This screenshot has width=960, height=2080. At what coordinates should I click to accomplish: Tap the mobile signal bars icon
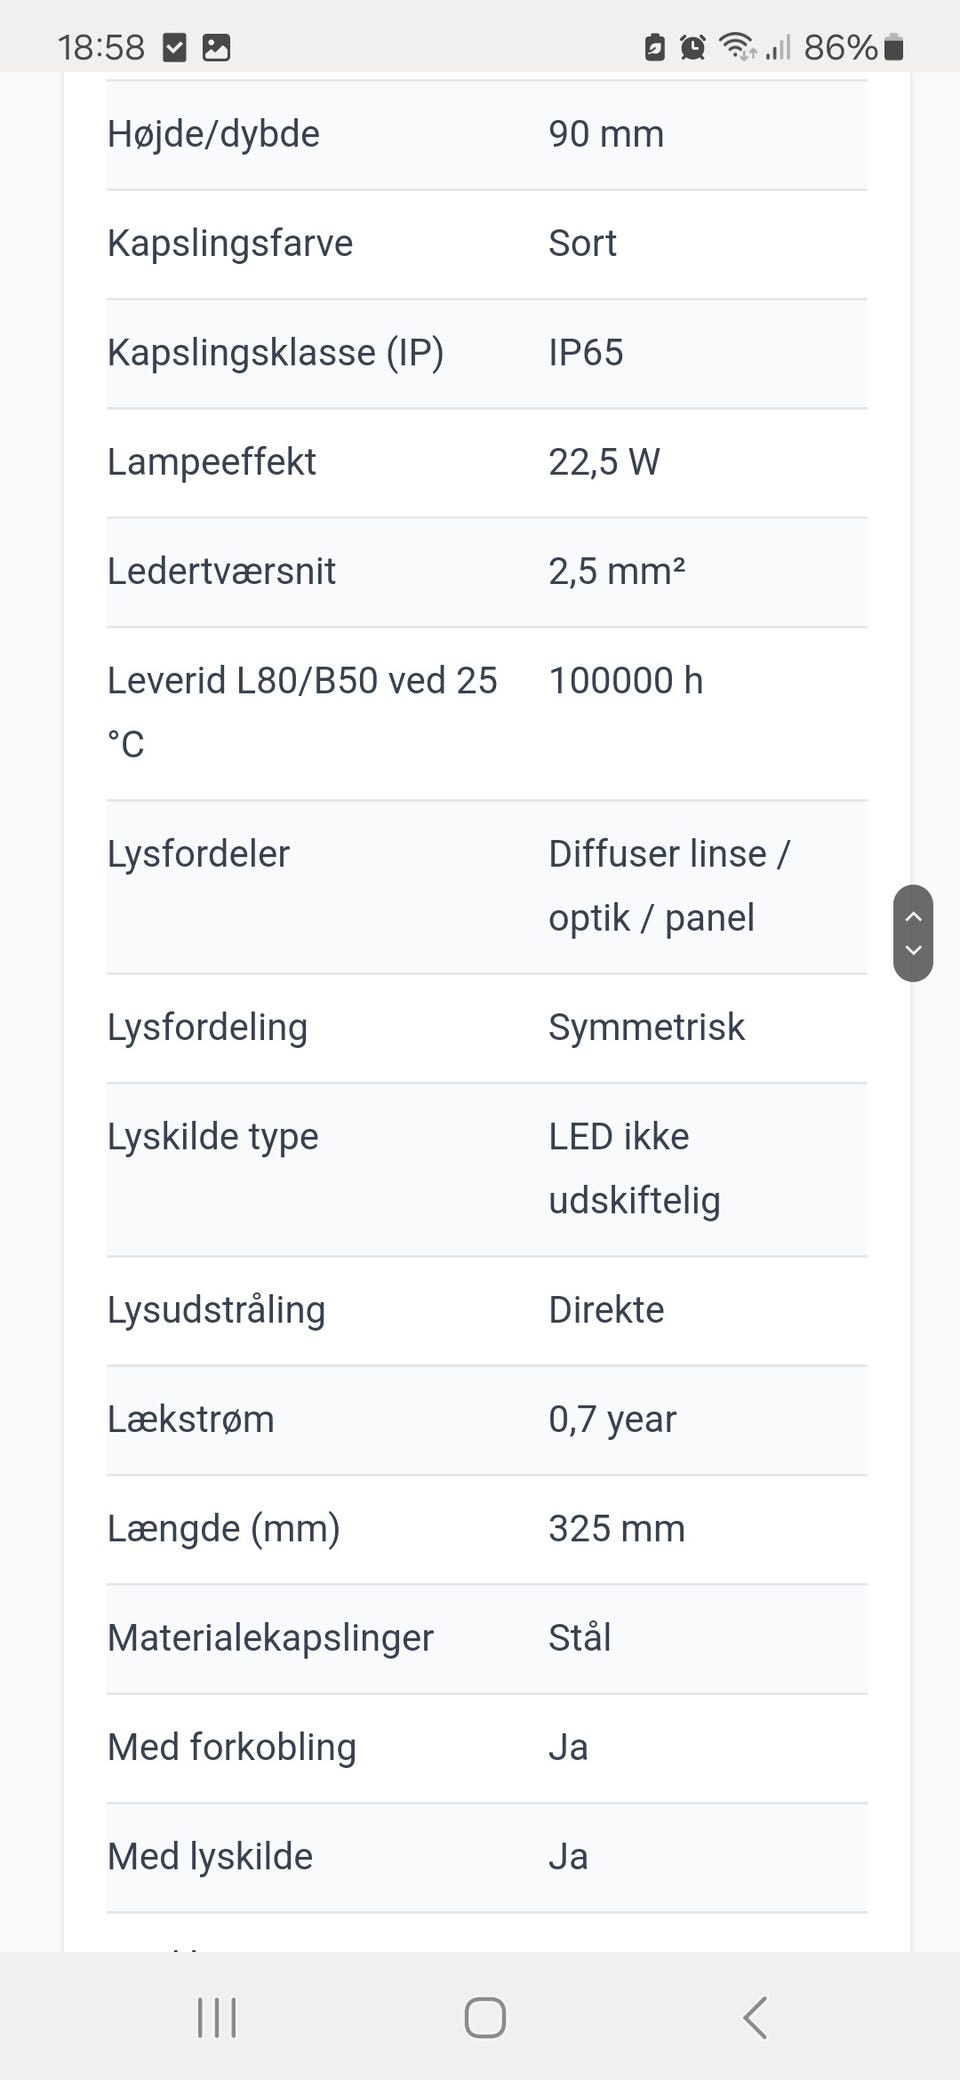(x=778, y=47)
